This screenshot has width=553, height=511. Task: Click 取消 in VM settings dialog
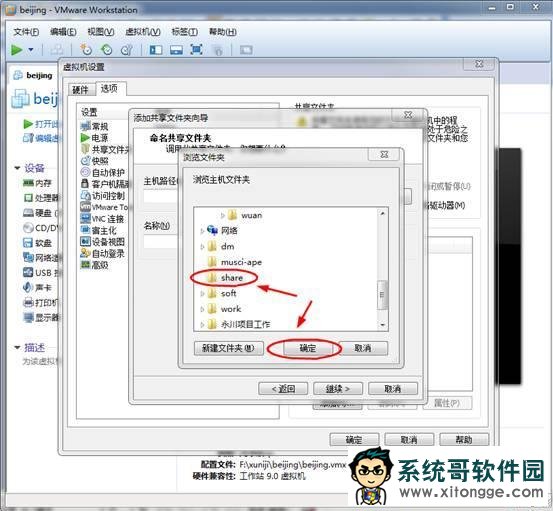point(409,440)
